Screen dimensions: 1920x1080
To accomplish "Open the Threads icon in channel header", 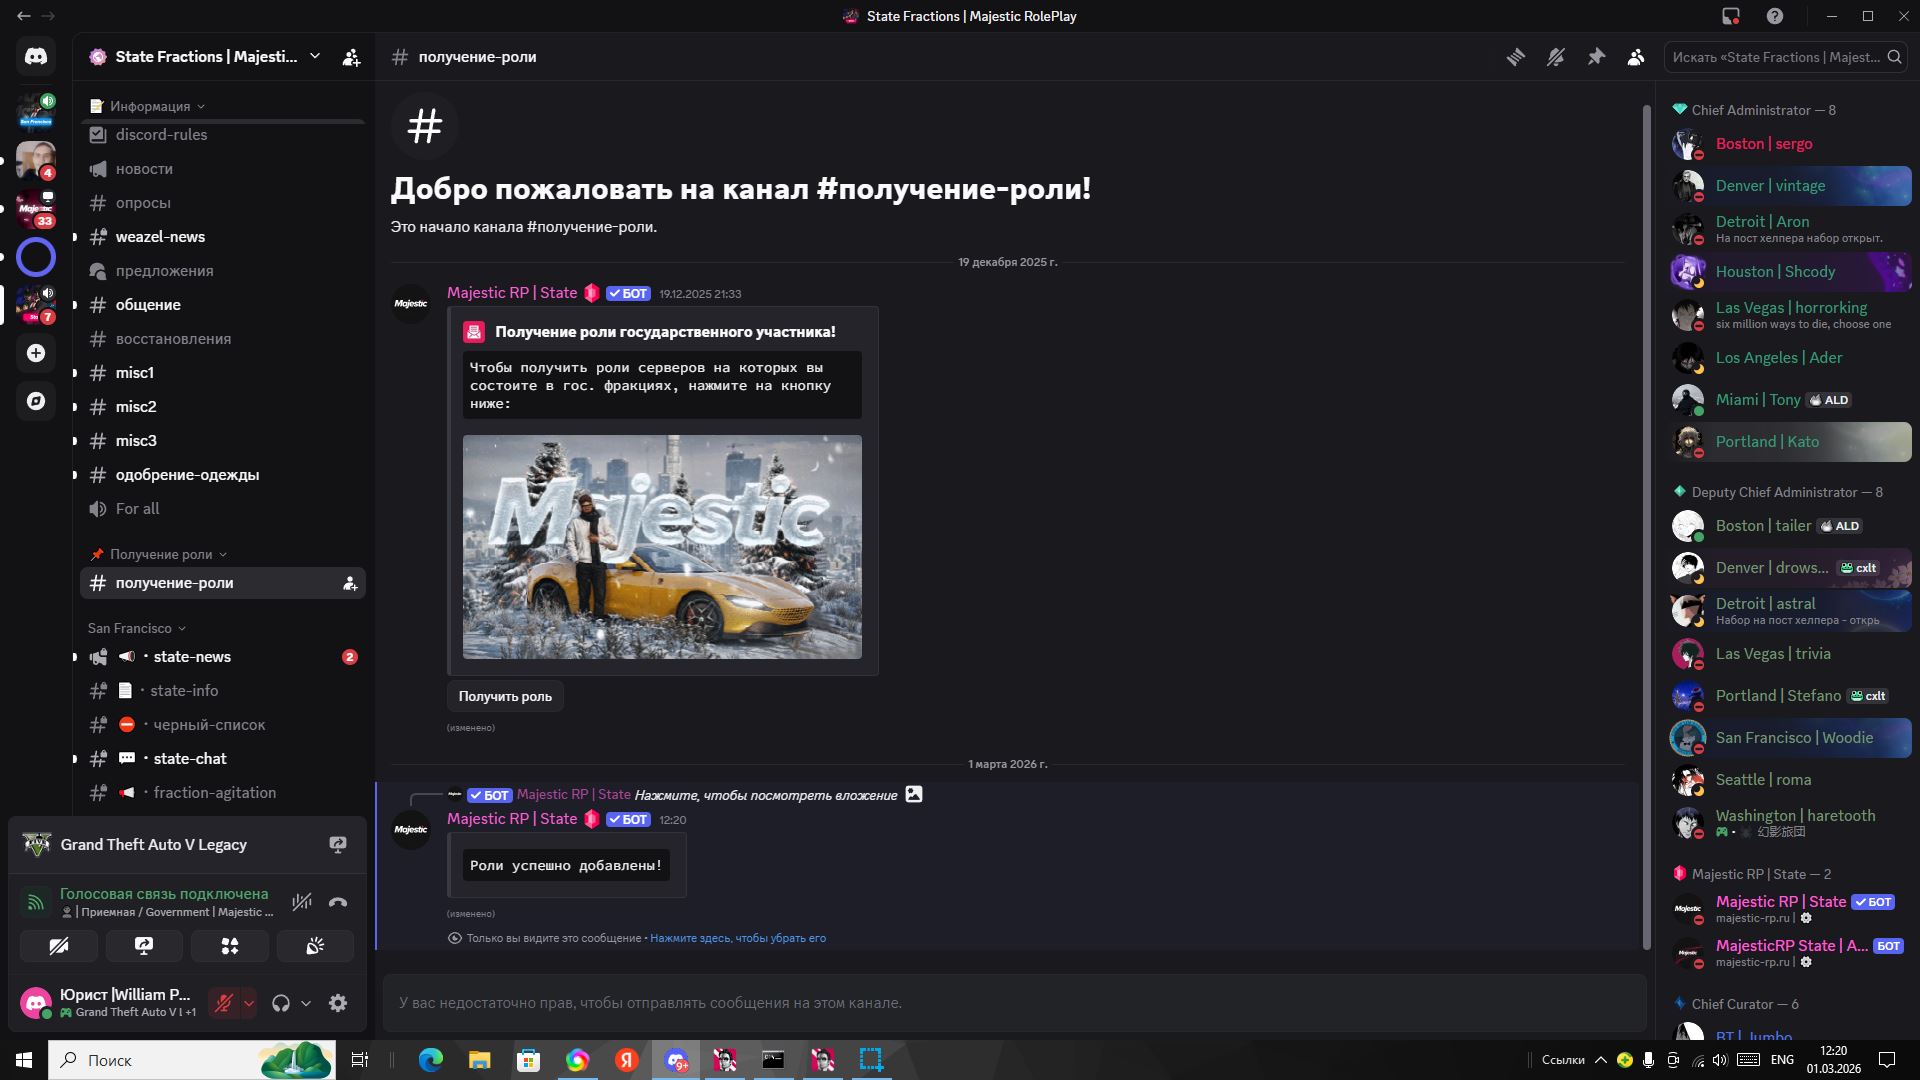I will pyautogui.click(x=1516, y=57).
